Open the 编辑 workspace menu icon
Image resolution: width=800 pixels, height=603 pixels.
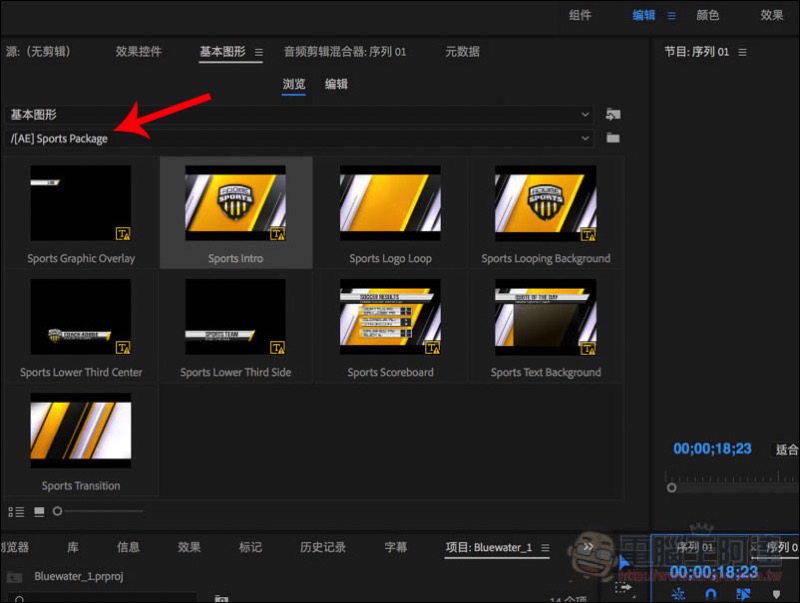pos(671,16)
